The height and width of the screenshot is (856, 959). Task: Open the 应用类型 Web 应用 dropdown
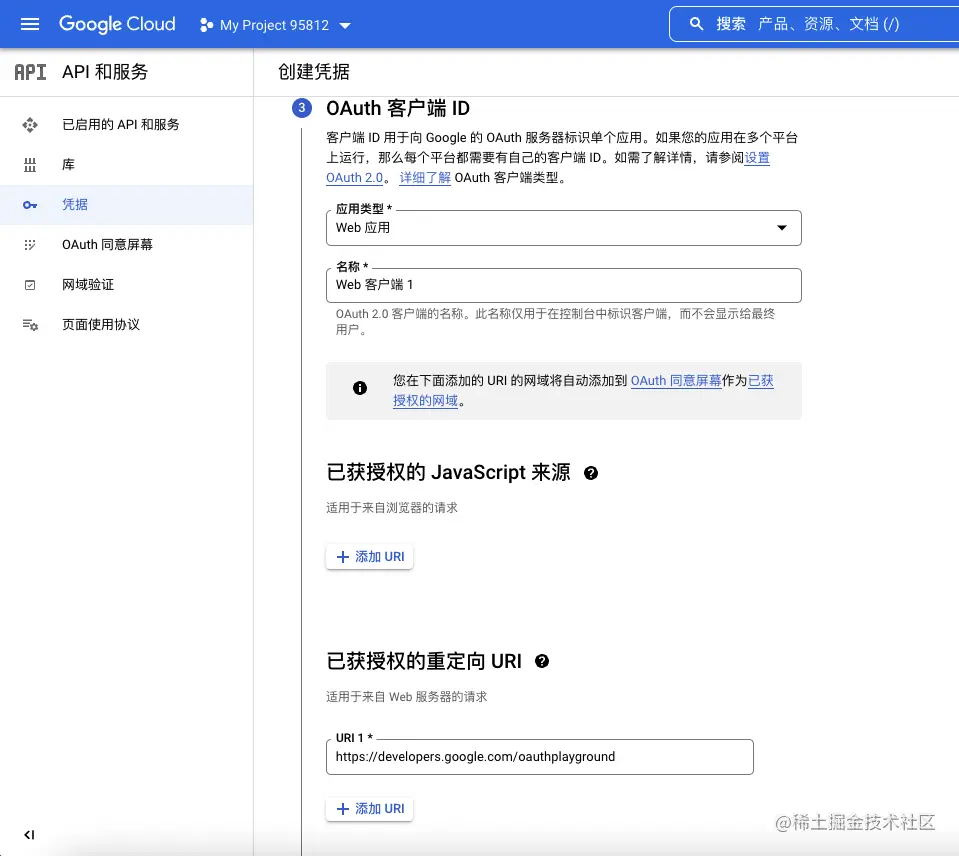click(563, 228)
